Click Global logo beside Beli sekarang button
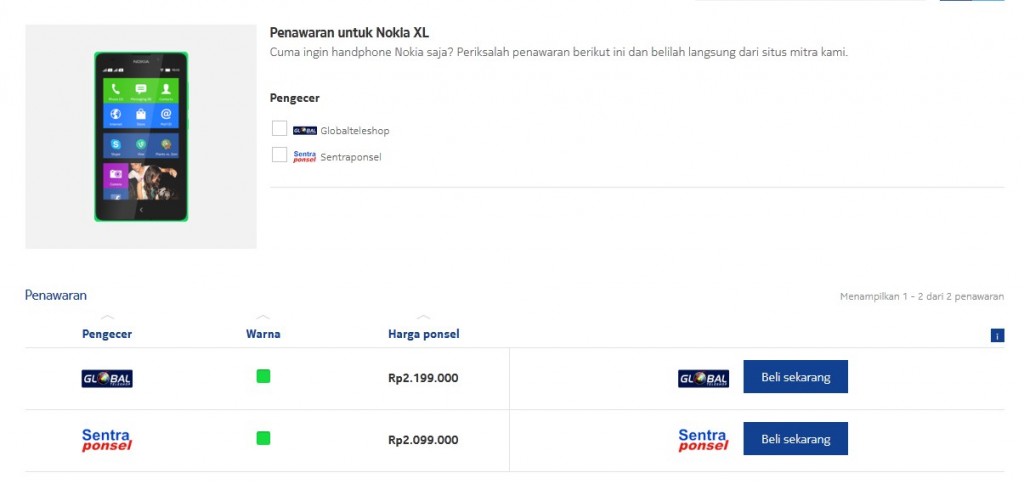 (x=703, y=379)
